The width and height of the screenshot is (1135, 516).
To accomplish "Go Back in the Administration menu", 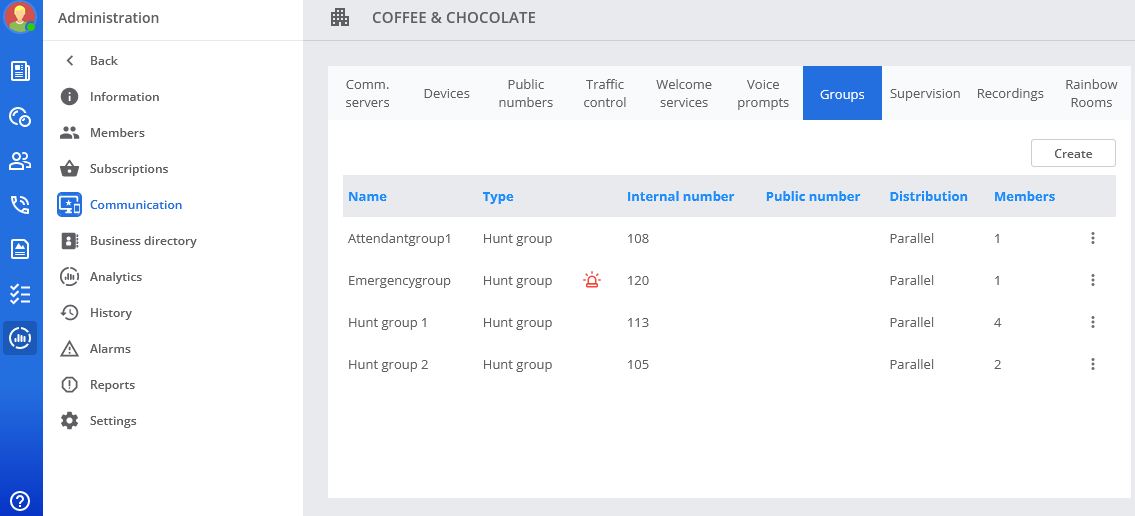I will click(103, 61).
